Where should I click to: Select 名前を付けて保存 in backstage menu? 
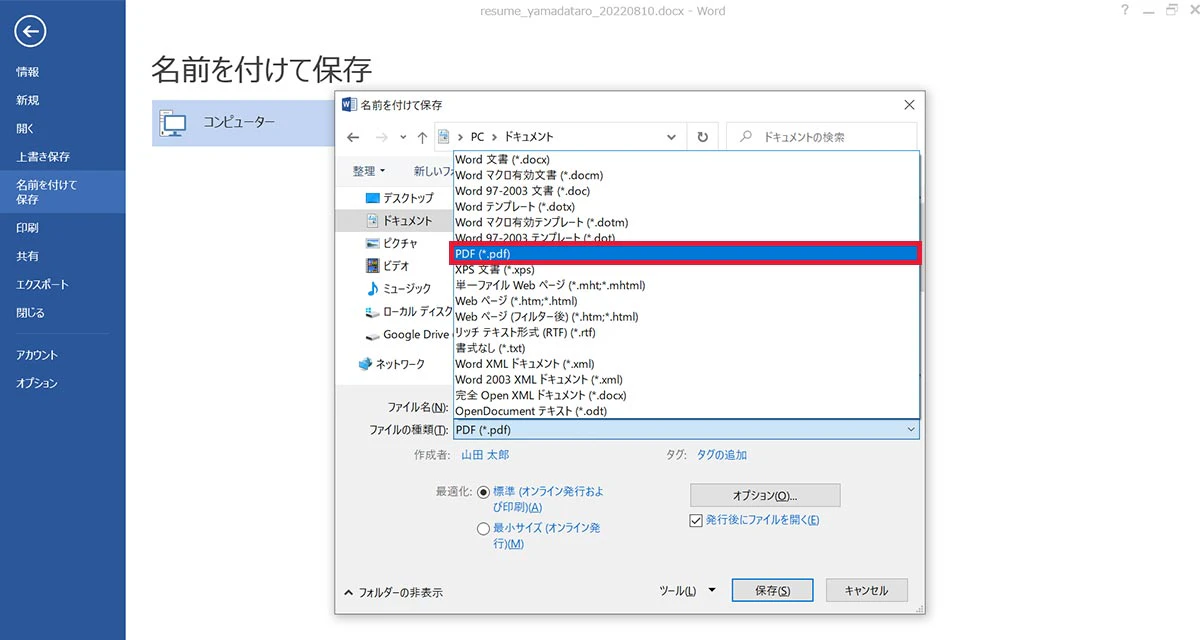(x=62, y=192)
